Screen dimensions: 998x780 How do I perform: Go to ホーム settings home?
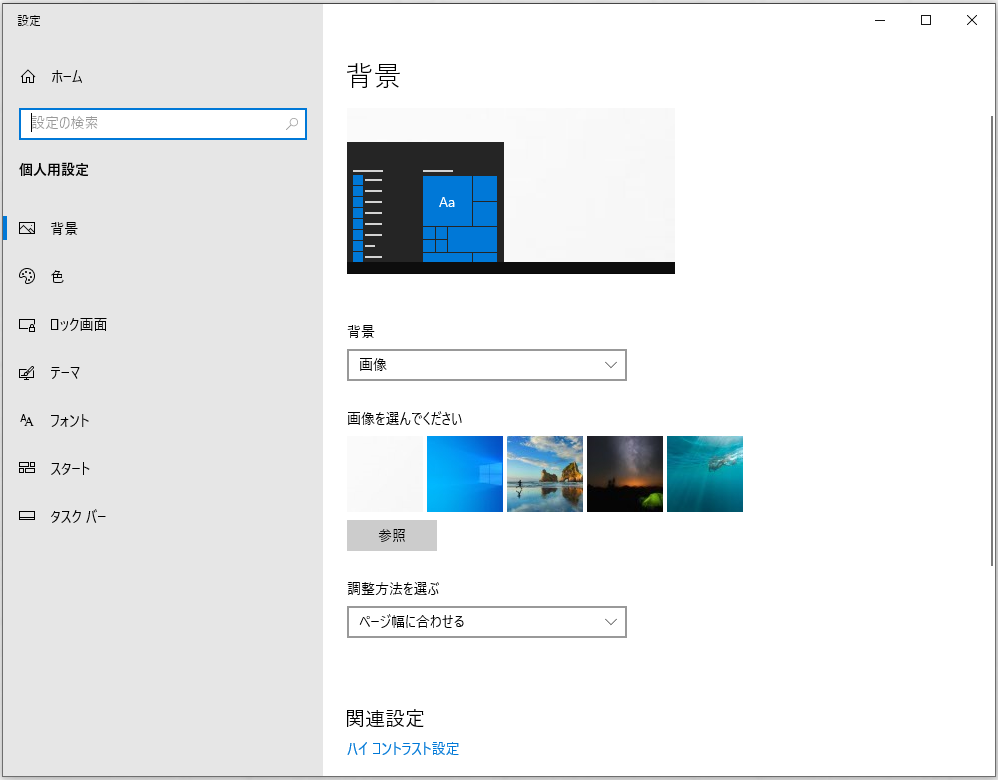162,77
